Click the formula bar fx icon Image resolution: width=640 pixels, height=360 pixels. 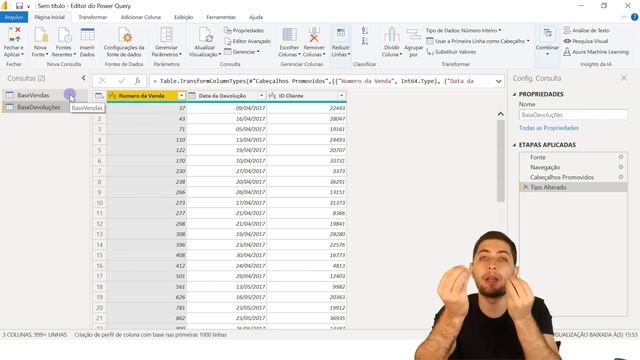138,81
